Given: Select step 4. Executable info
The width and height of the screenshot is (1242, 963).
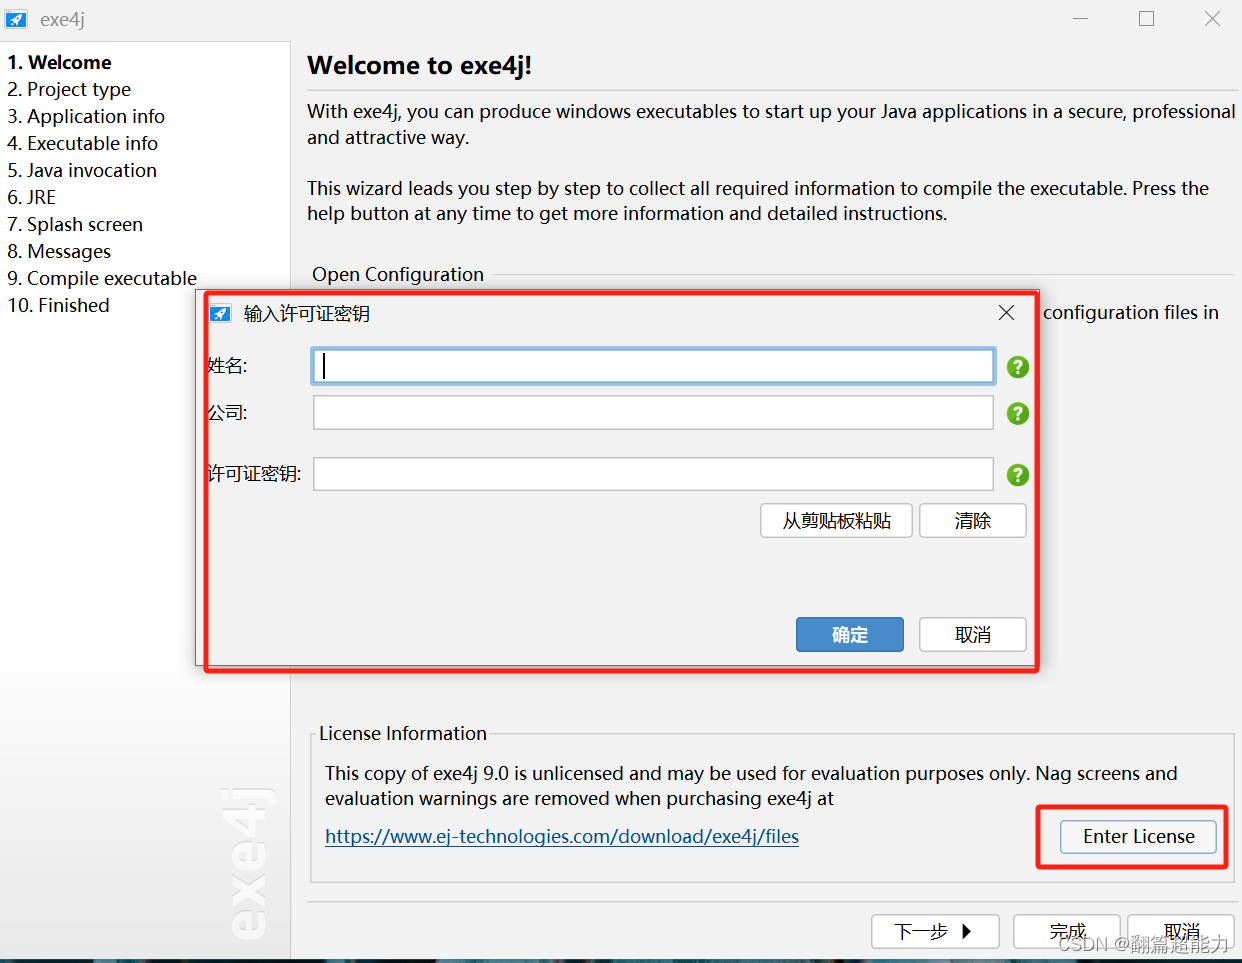Looking at the screenshot, I should (x=83, y=143).
